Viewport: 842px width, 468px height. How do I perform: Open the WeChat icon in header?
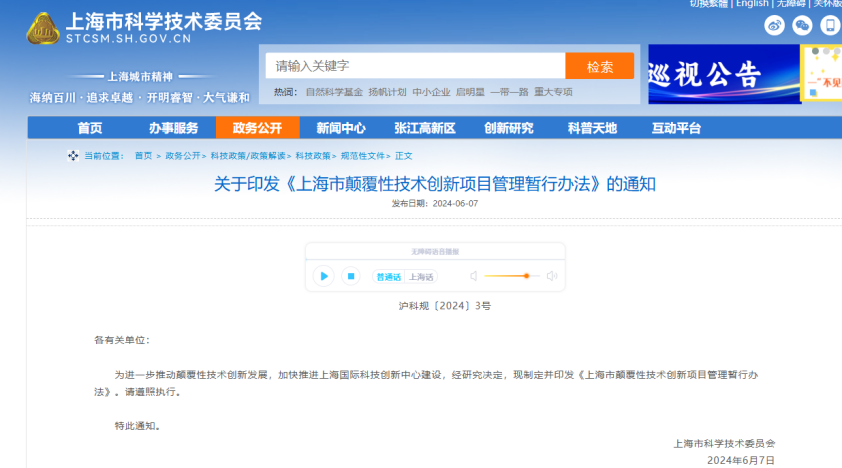[802, 26]
